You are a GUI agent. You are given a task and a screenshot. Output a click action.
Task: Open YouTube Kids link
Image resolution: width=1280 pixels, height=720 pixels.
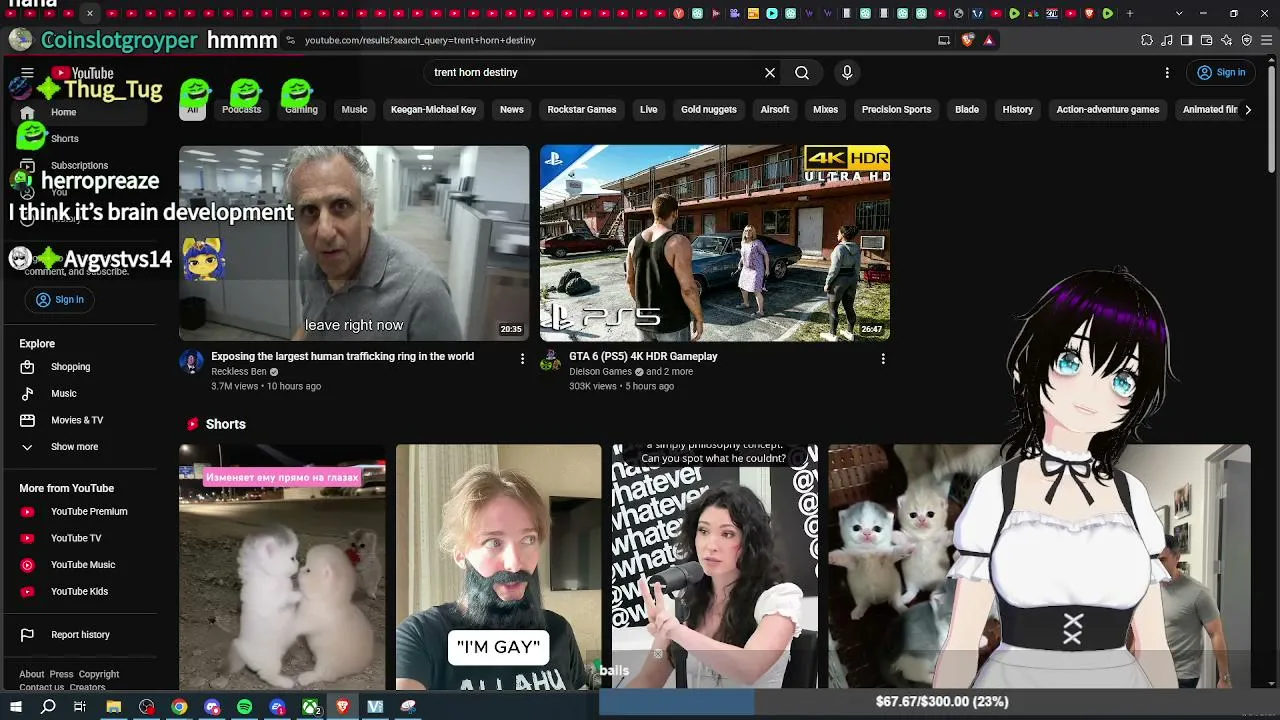click(79, 591)
